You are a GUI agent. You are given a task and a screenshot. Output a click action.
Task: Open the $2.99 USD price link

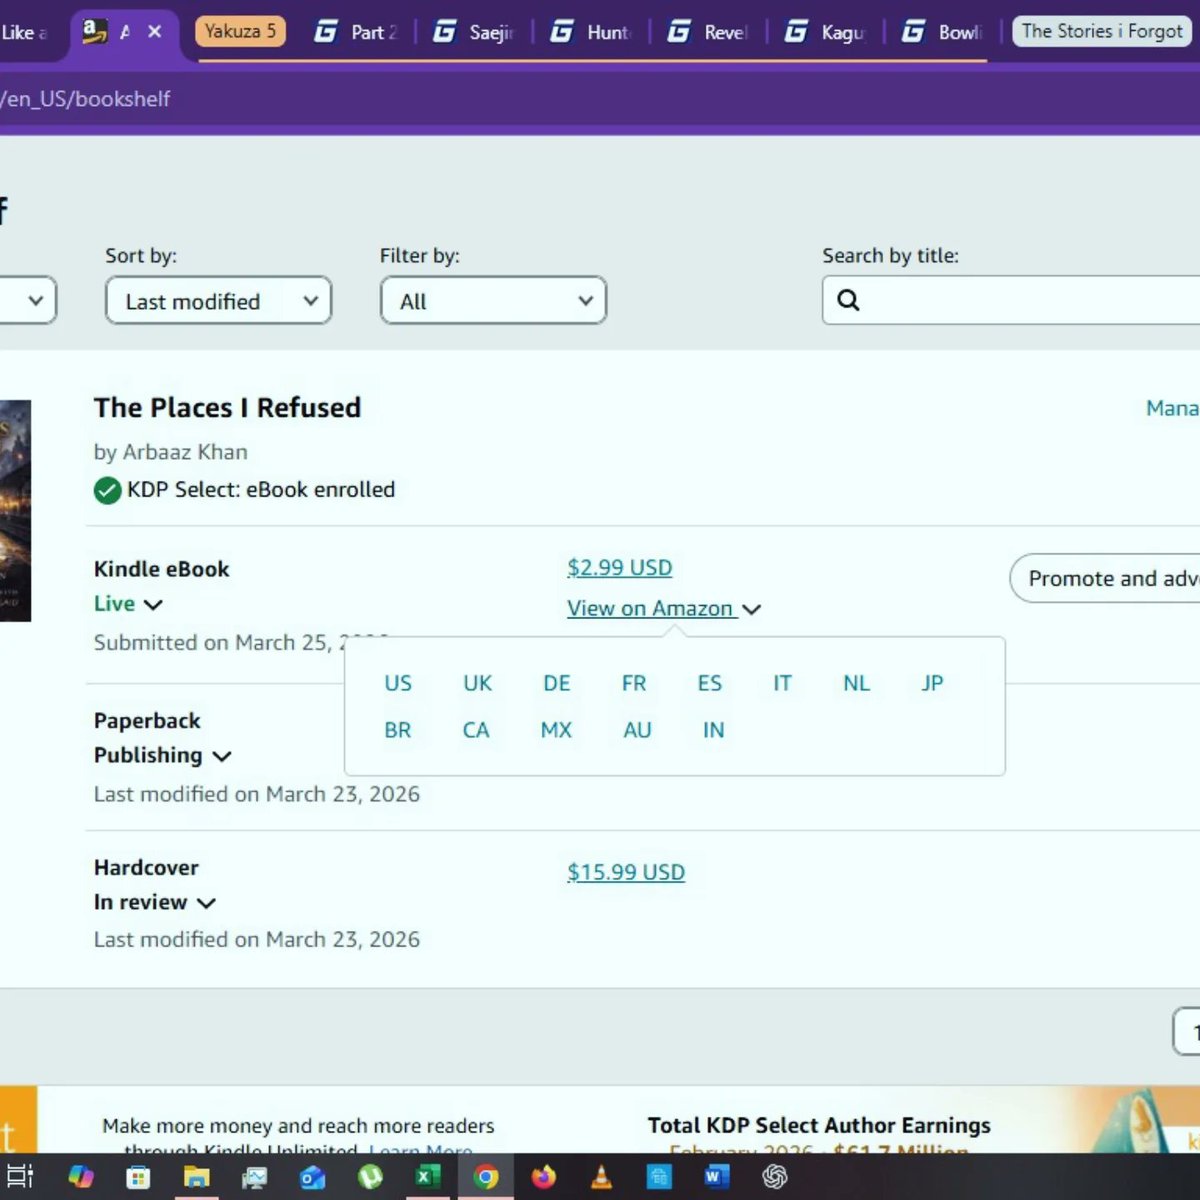[619, 568]
